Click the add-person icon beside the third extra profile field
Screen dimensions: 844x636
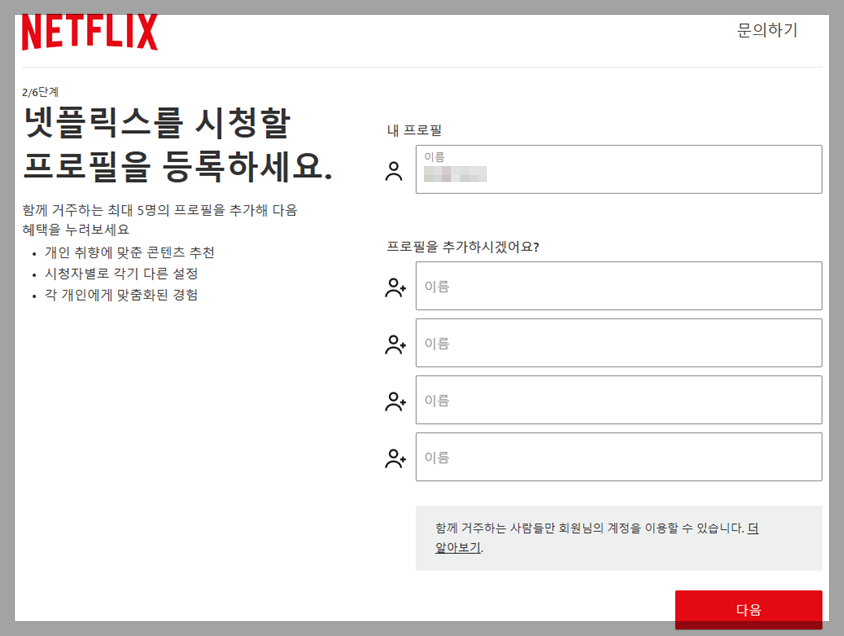395,401
